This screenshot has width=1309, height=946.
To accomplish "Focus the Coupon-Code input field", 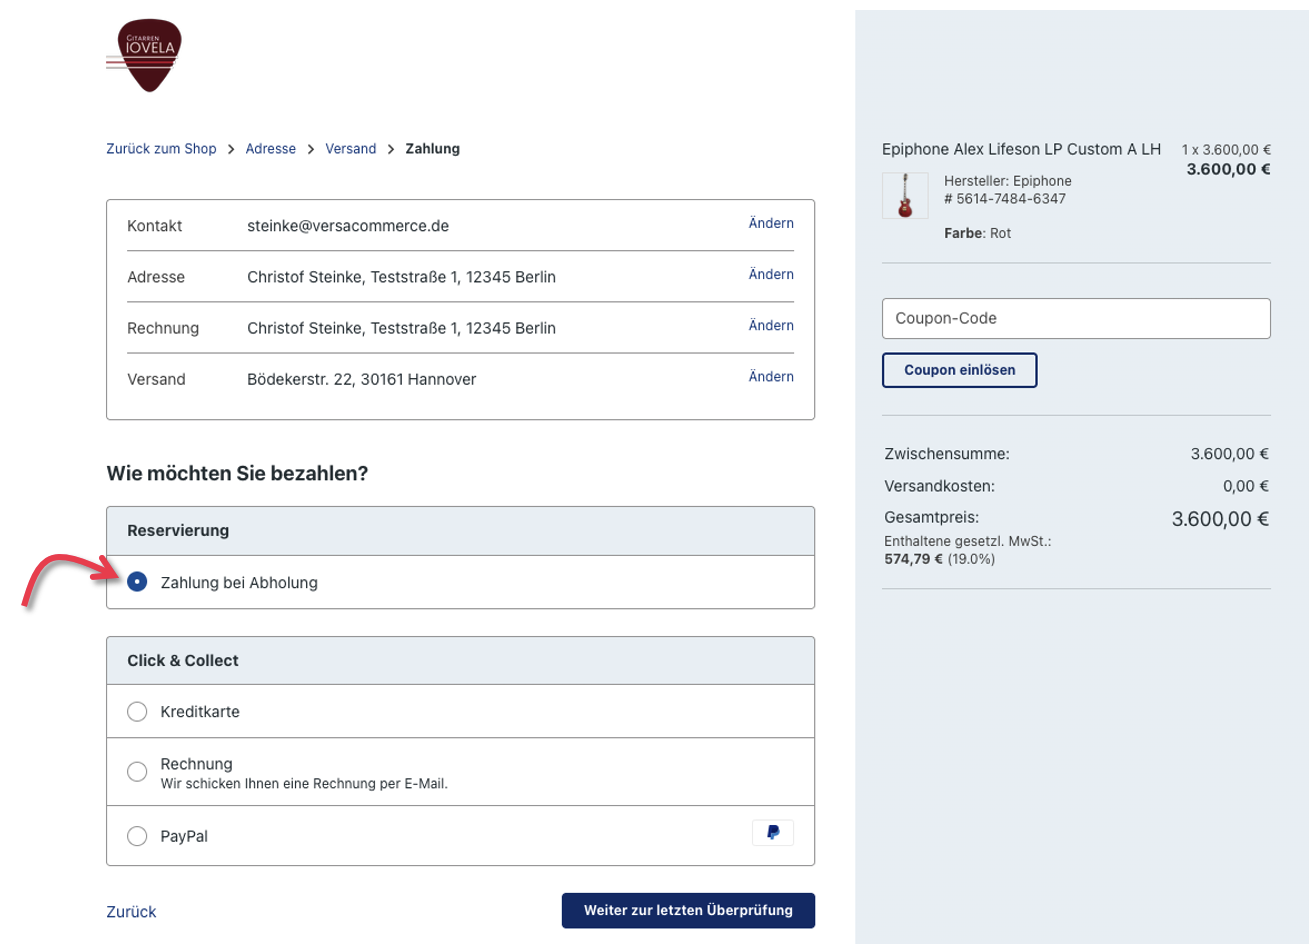I will pos(1076,318).
